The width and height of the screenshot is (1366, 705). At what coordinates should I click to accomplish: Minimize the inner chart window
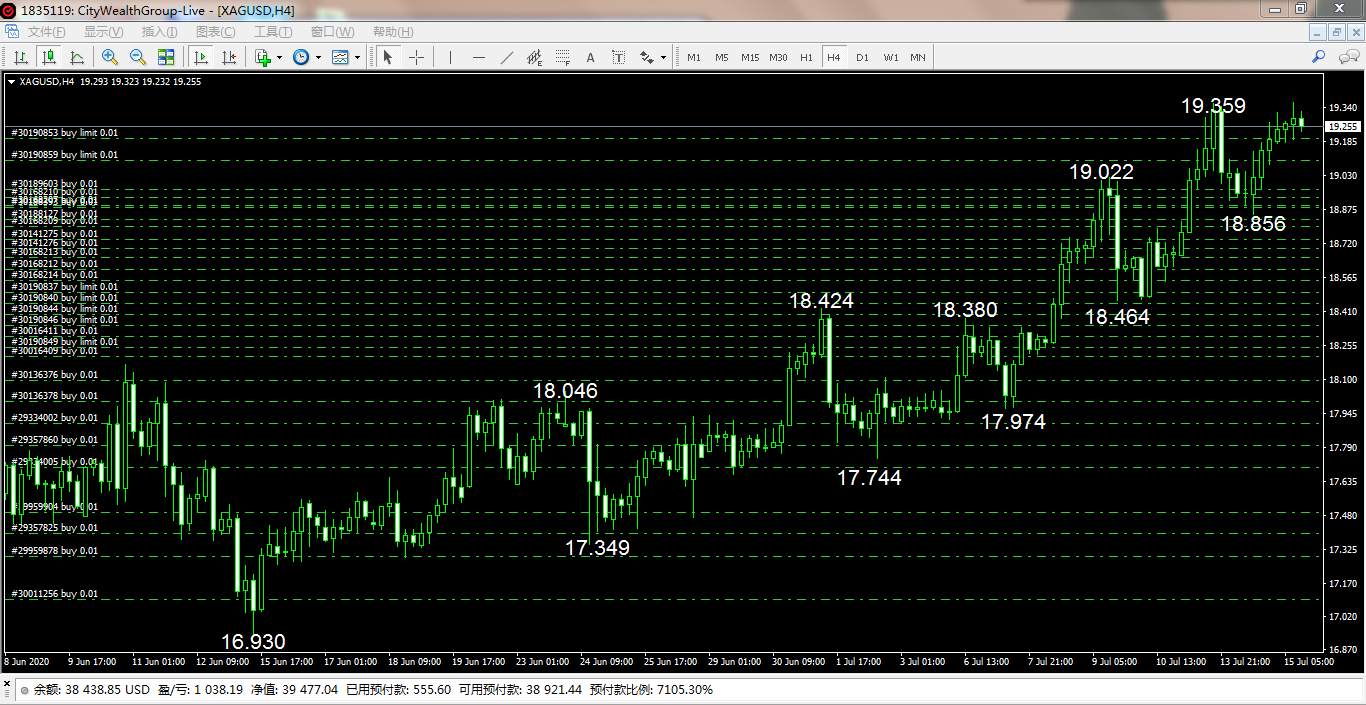[x=1319, y=32]
